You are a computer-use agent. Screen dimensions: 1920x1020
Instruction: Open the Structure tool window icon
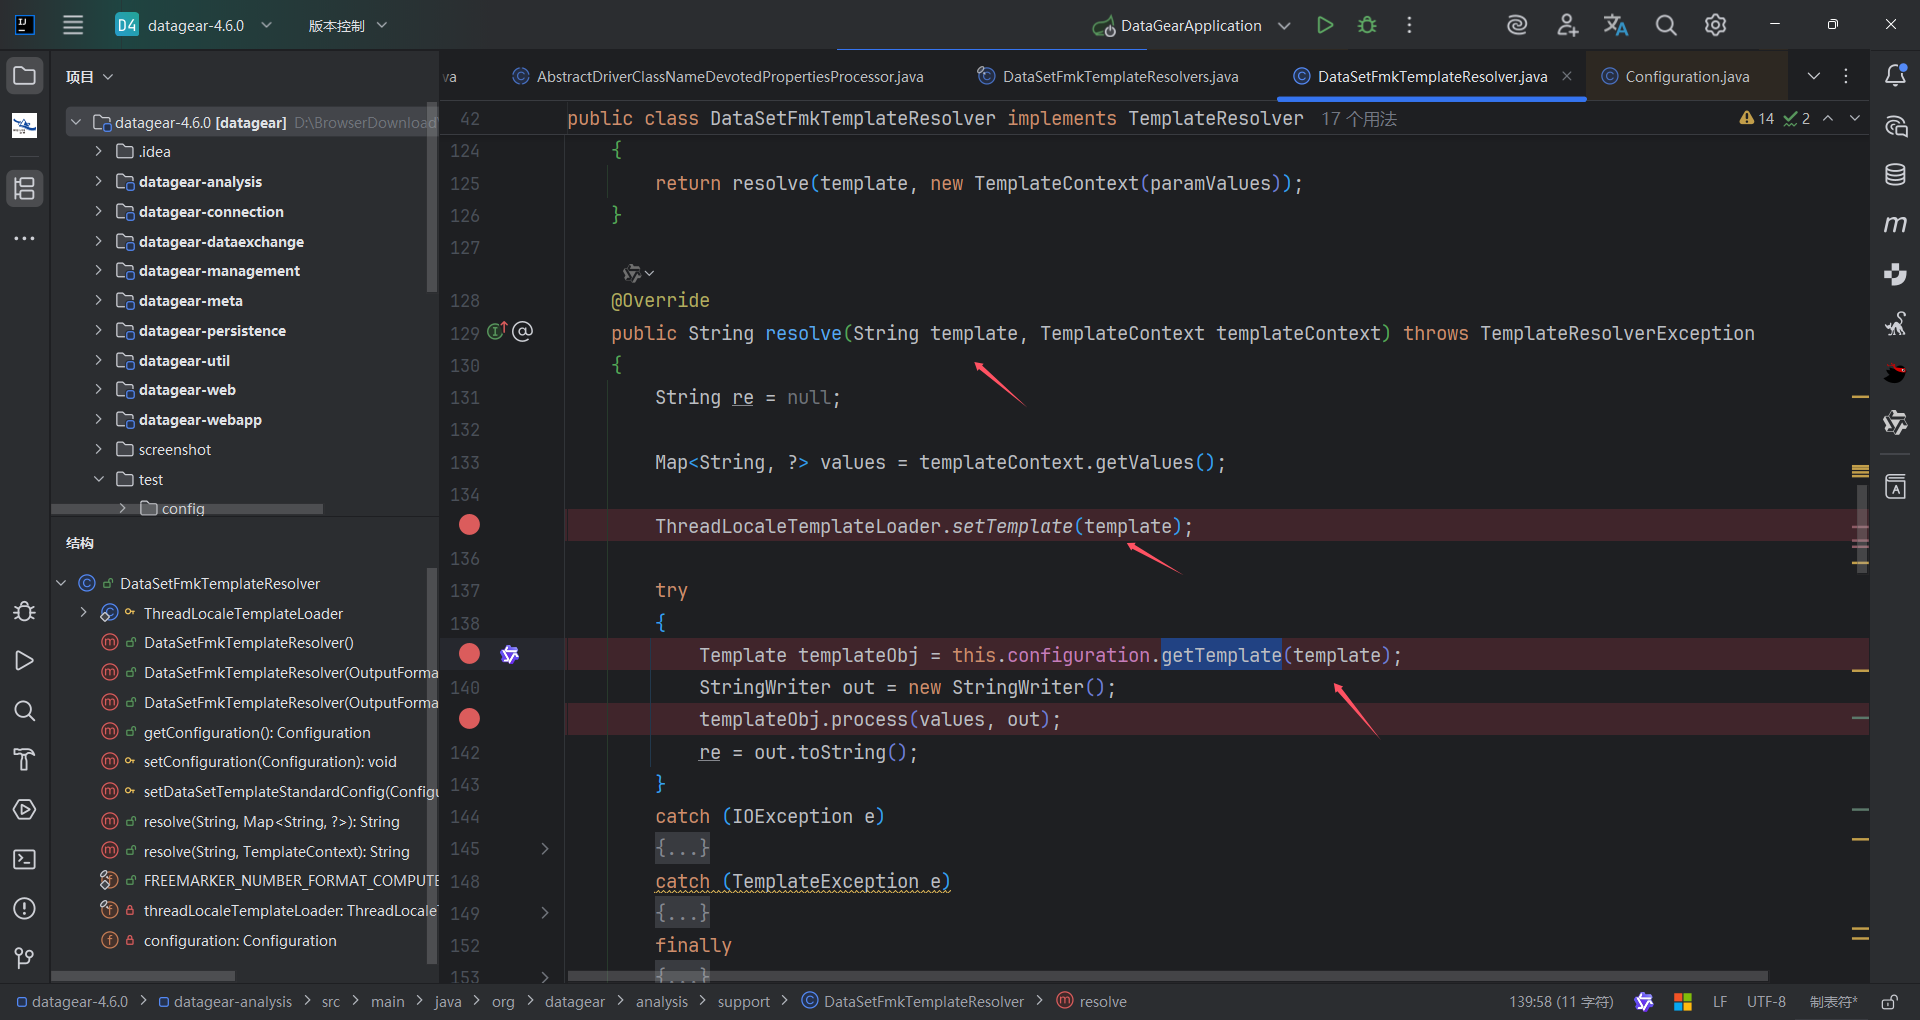pos(25,188)
